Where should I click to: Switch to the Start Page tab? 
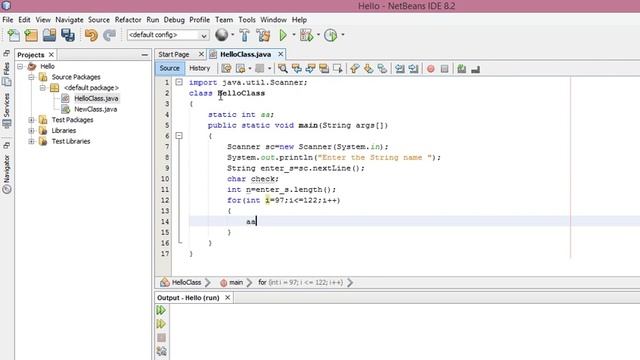174,54
